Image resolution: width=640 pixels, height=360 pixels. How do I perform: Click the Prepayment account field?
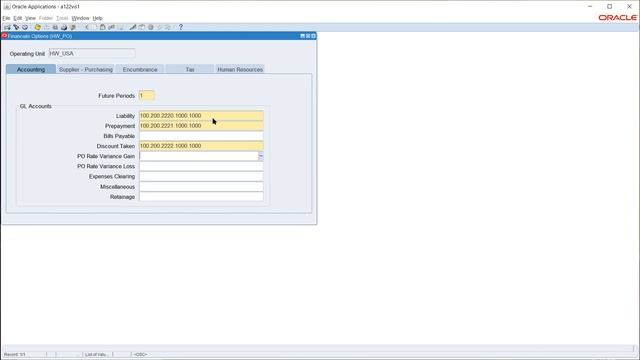point(201,126)
